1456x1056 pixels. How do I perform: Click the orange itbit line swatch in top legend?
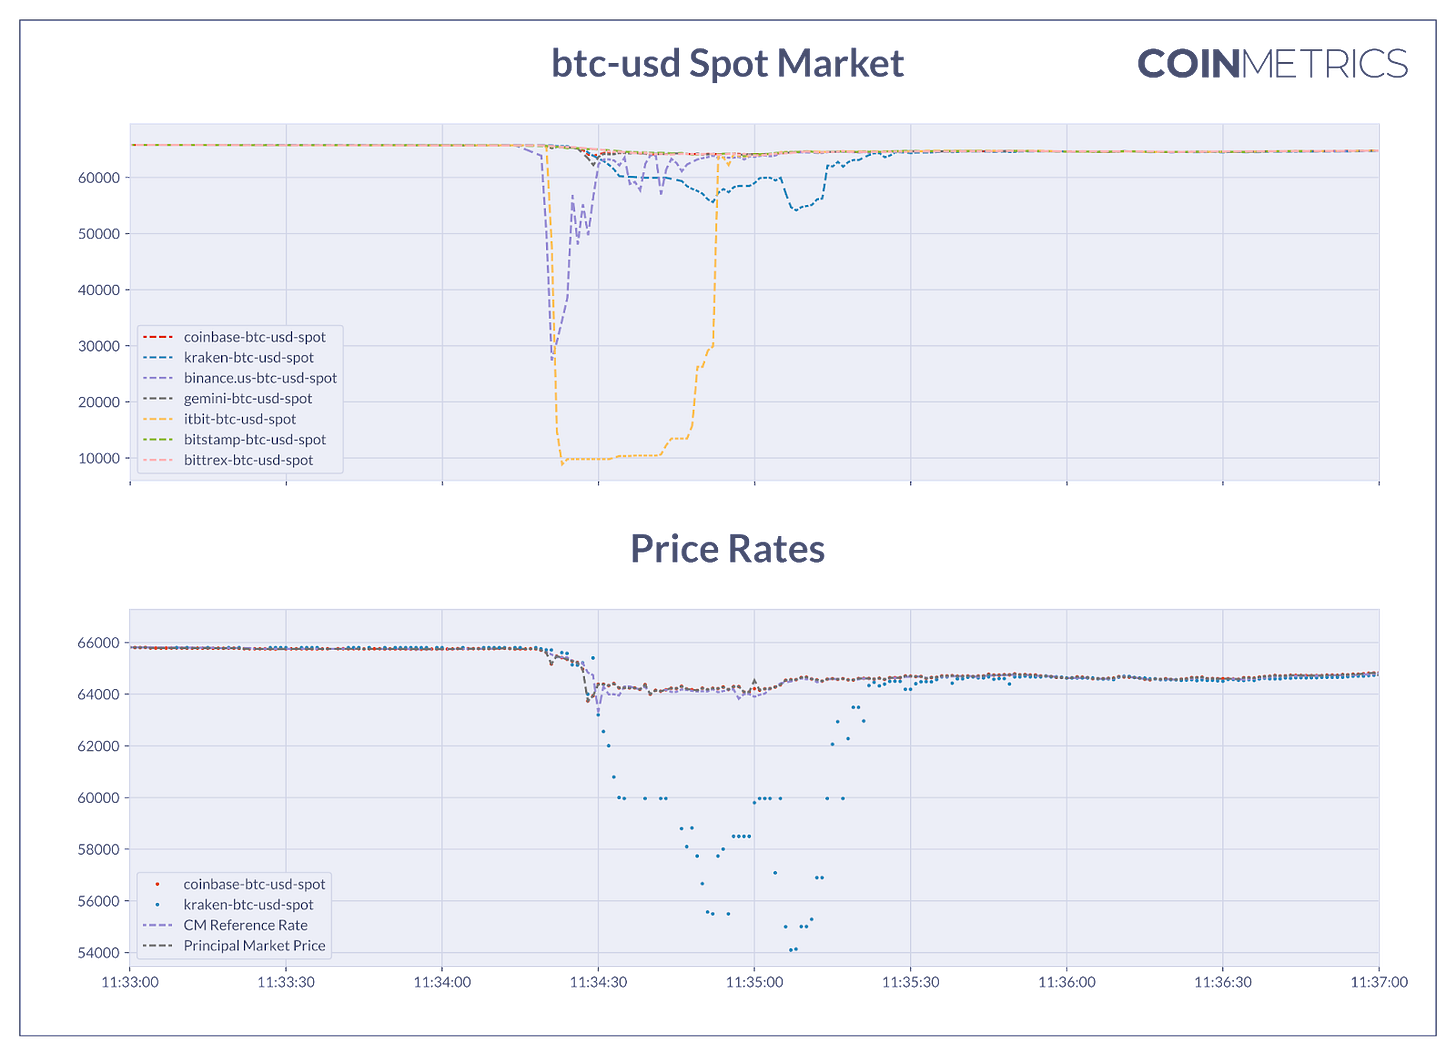(x=158, y=419)
